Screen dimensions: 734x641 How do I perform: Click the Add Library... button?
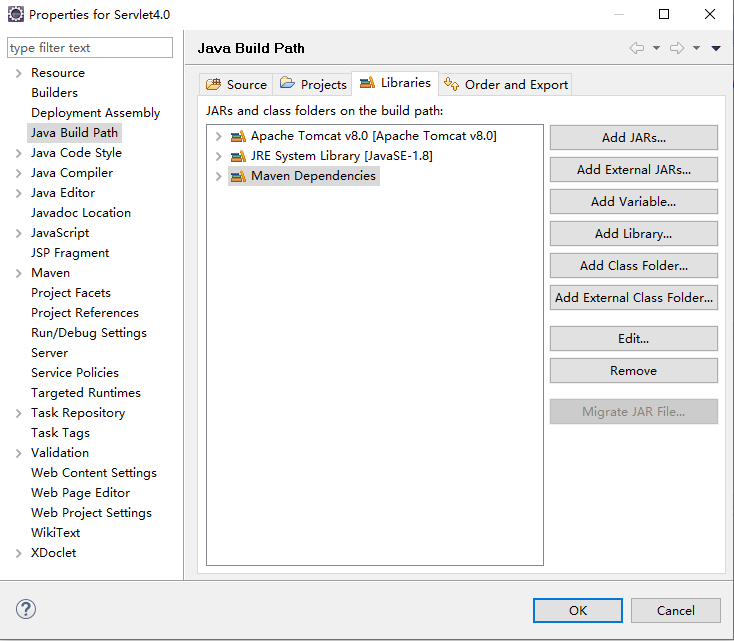point(633,233)
